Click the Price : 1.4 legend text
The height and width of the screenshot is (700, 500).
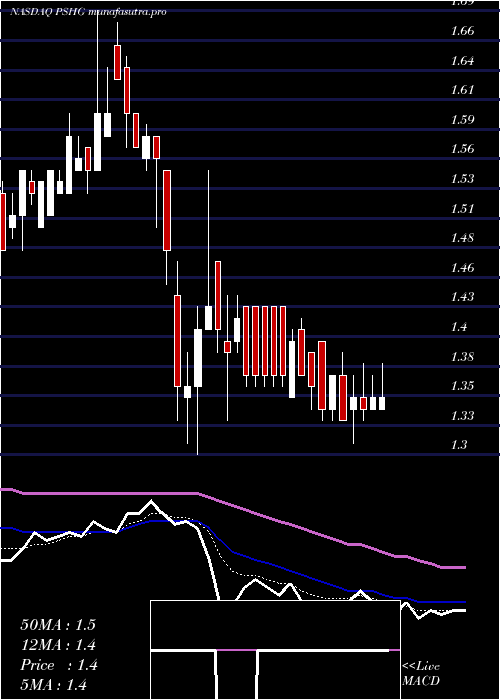[59, 665]
